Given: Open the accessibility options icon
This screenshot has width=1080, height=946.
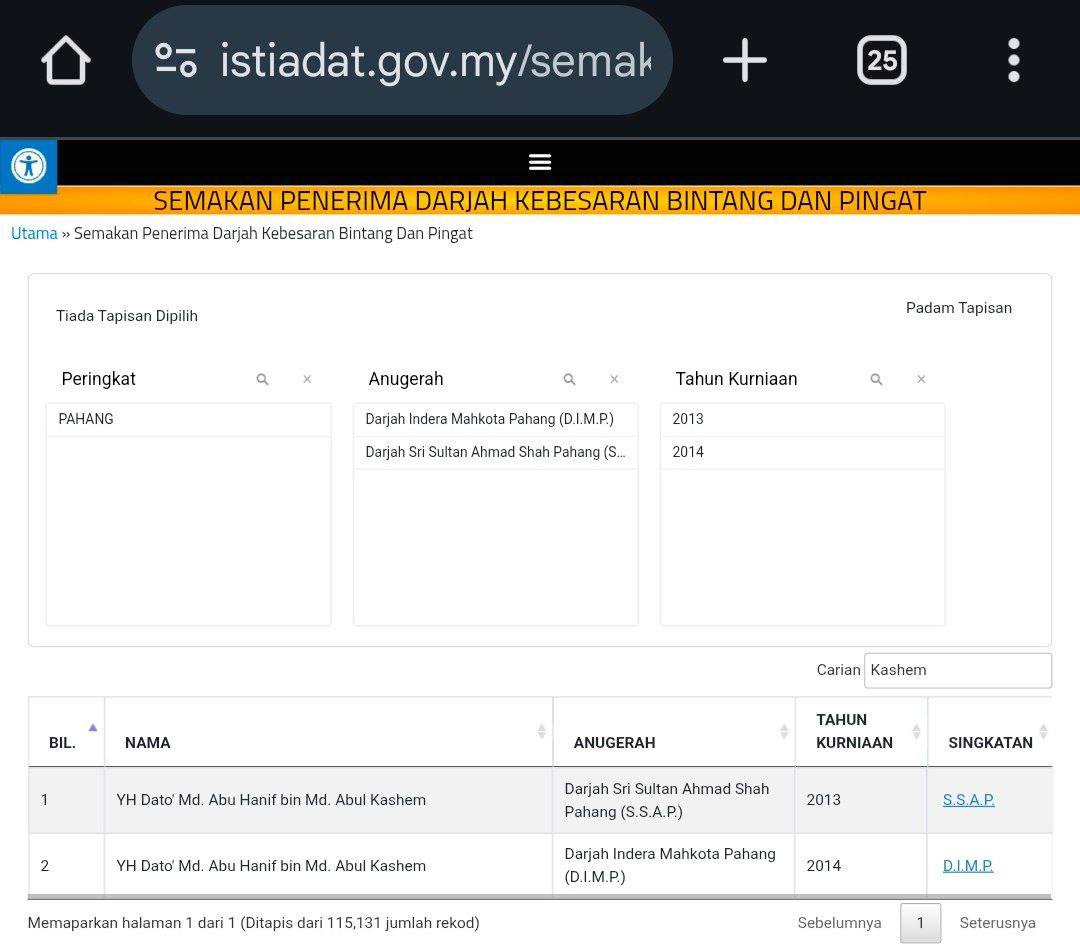Looking at the screenshot, I should tap(28, 165).
